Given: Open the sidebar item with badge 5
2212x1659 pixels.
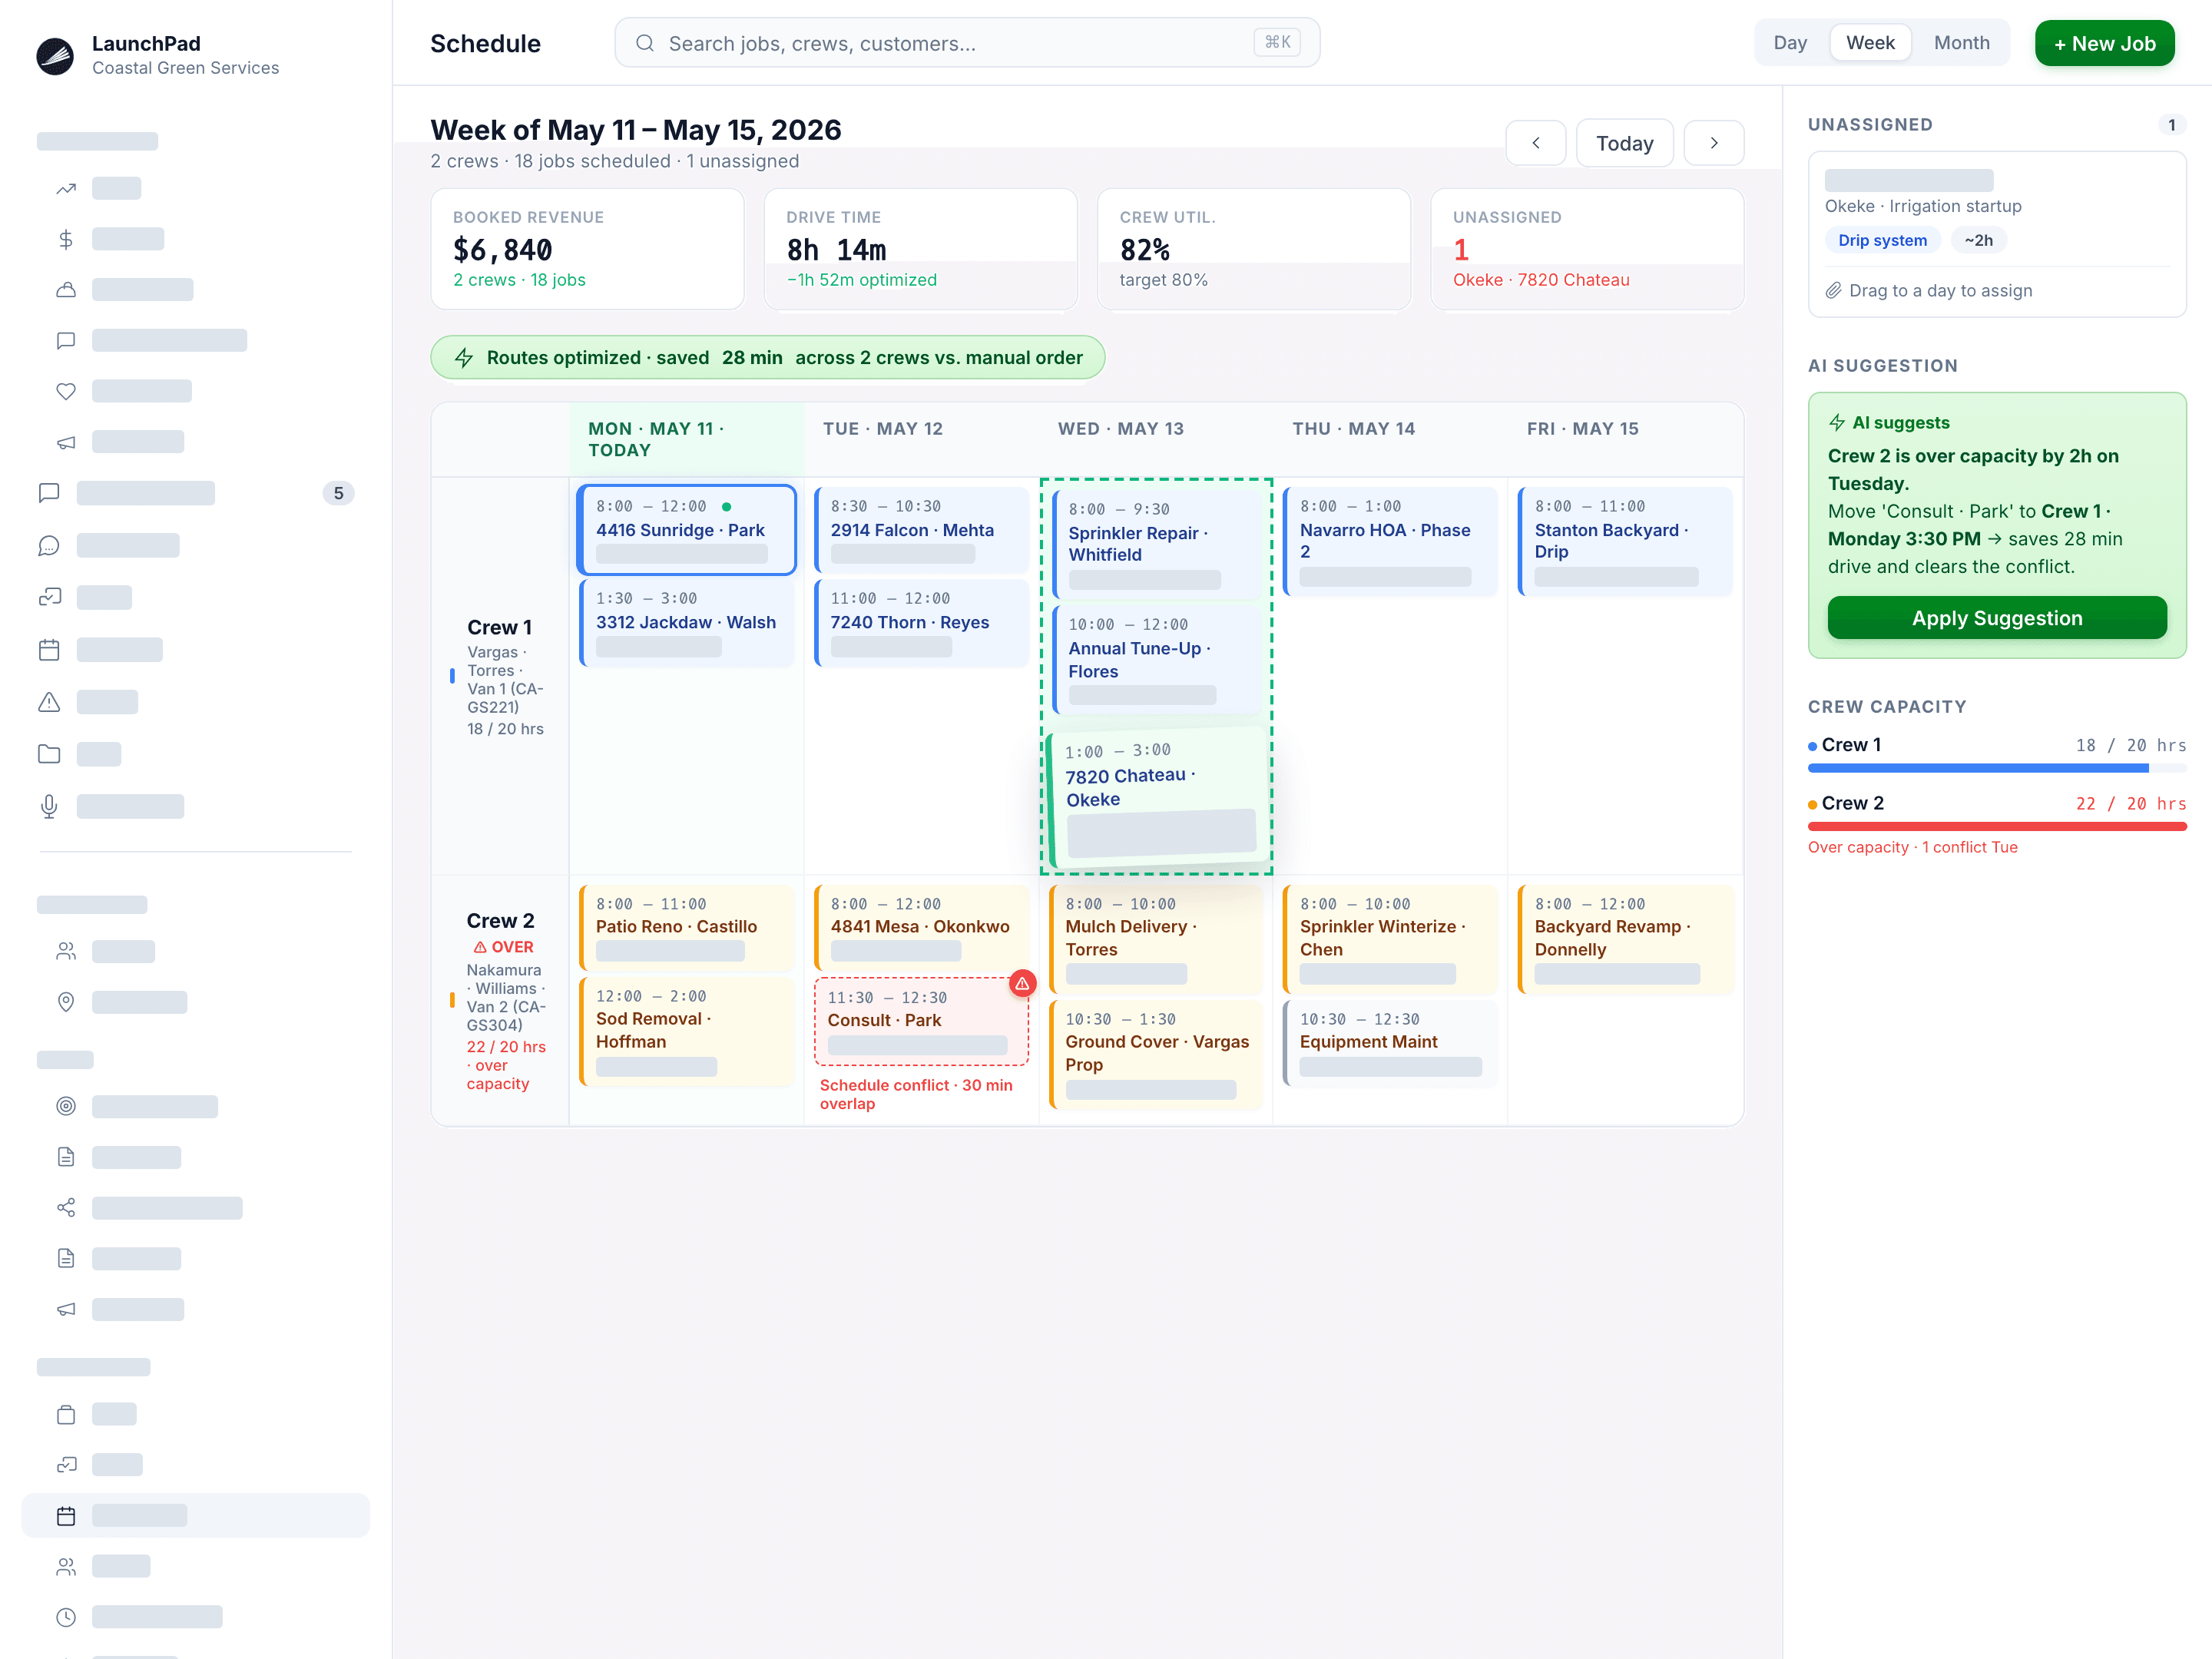Looking at the screenshot, I should (196, 493).
